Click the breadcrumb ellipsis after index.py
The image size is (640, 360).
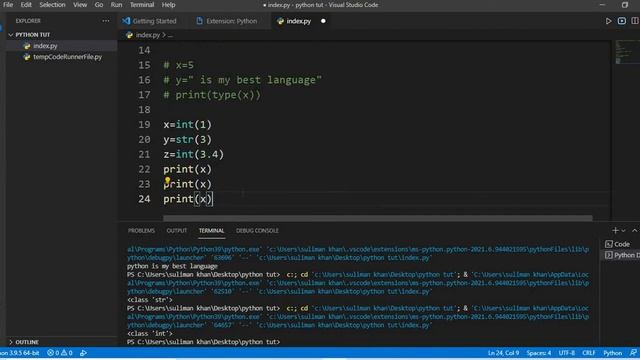(170, 36)
